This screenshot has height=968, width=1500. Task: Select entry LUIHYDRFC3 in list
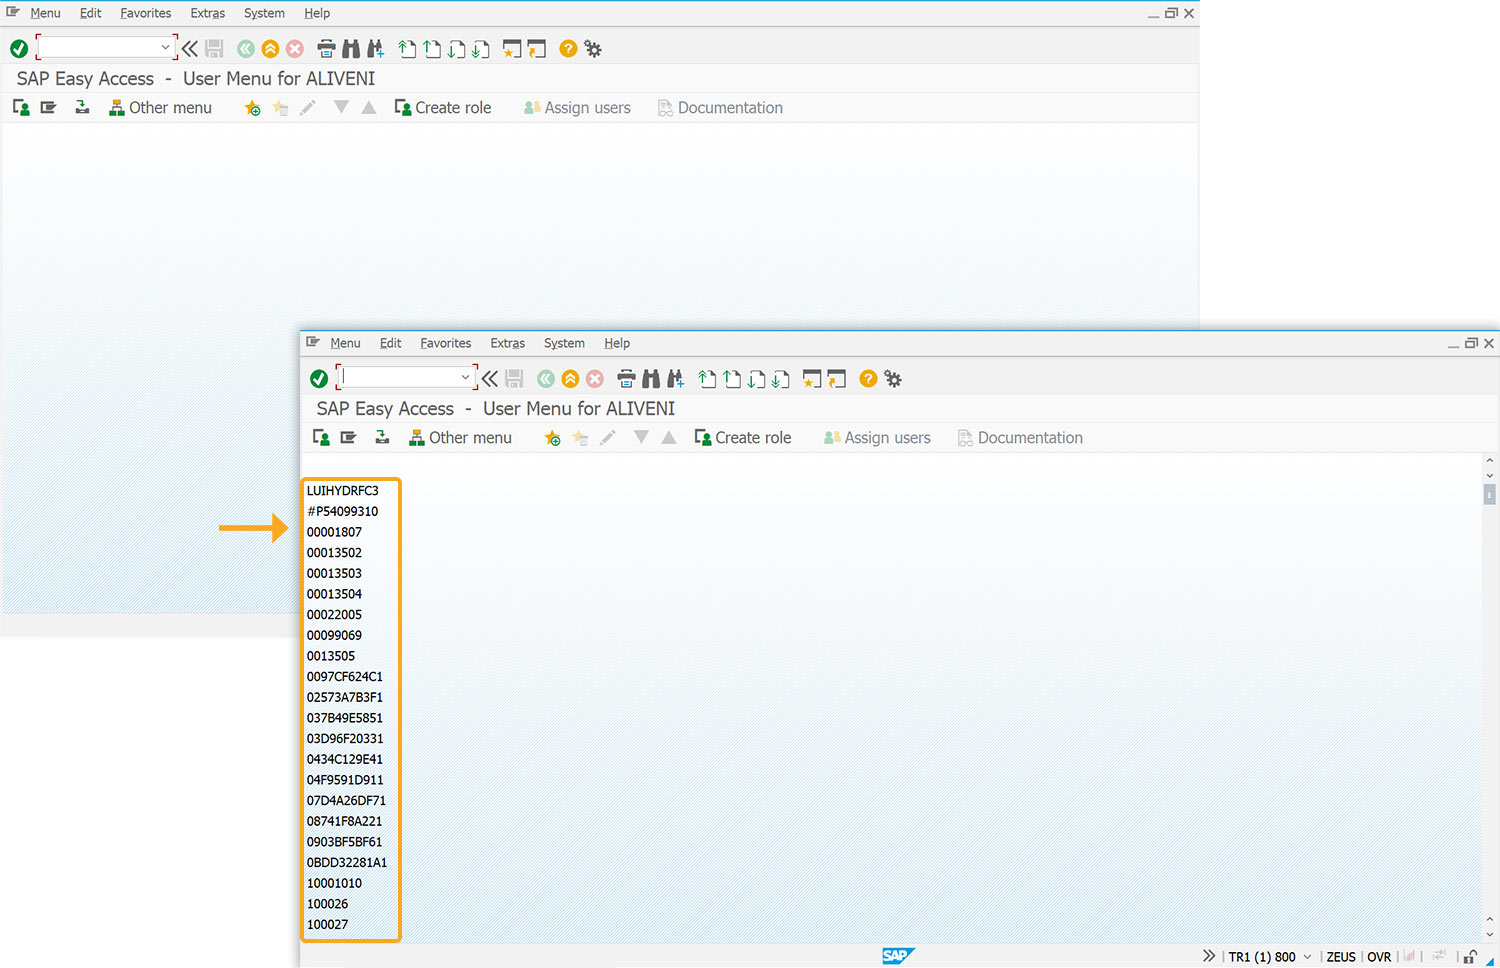(x=343, y=491)
